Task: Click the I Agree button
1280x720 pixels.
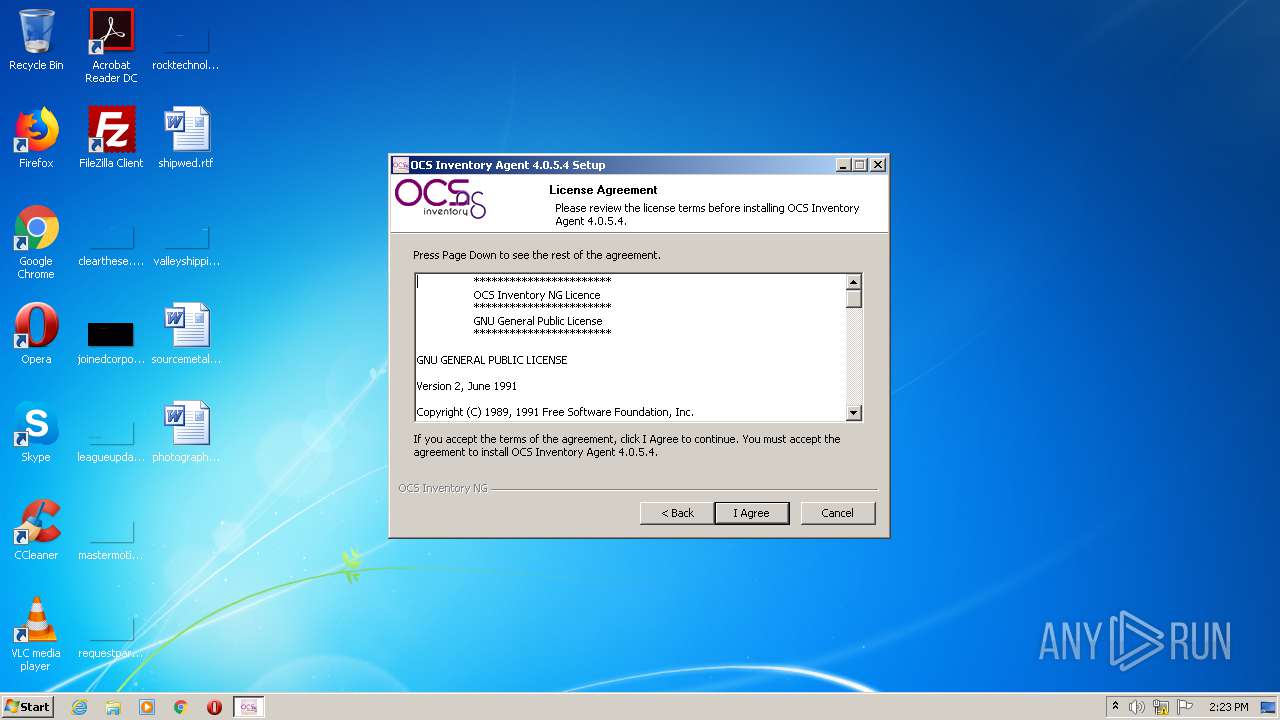Action: 752,513
